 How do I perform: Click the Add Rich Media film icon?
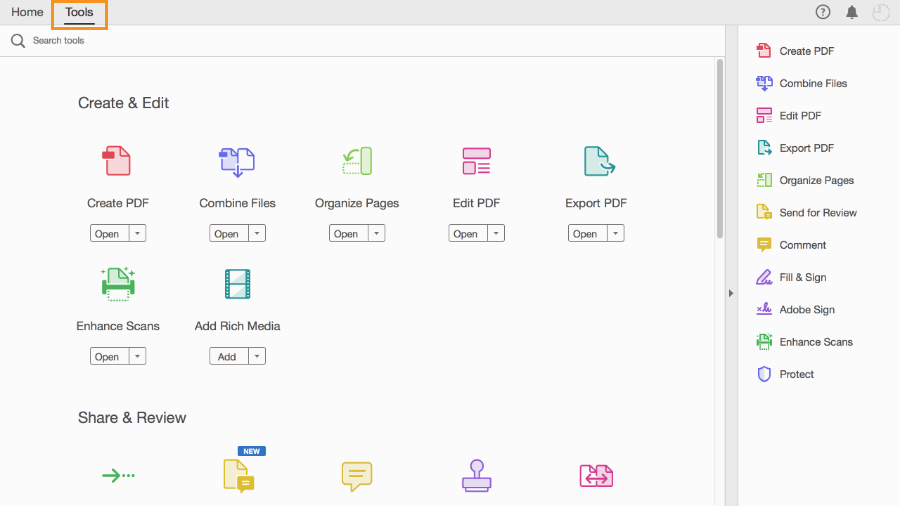[x=237, y=284]
